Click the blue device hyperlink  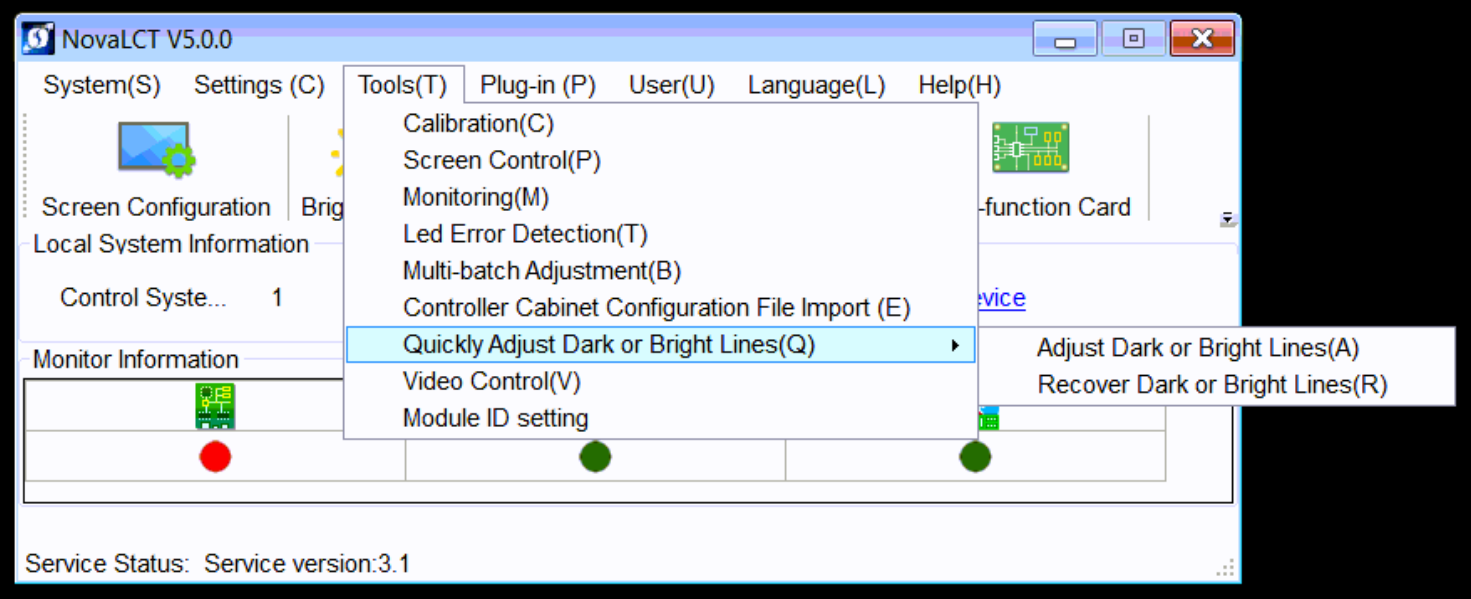click(1002, 298)
